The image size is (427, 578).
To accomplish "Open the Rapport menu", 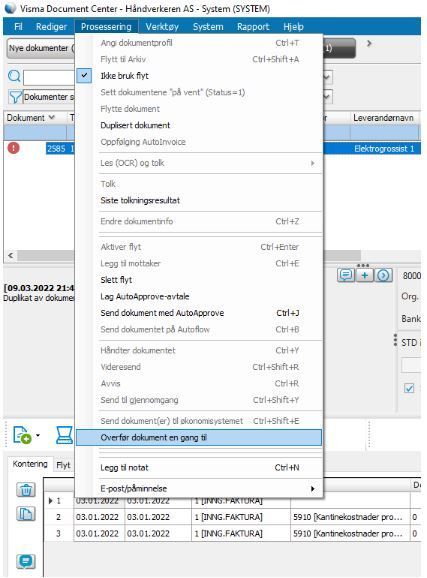I will pos(253,27).
